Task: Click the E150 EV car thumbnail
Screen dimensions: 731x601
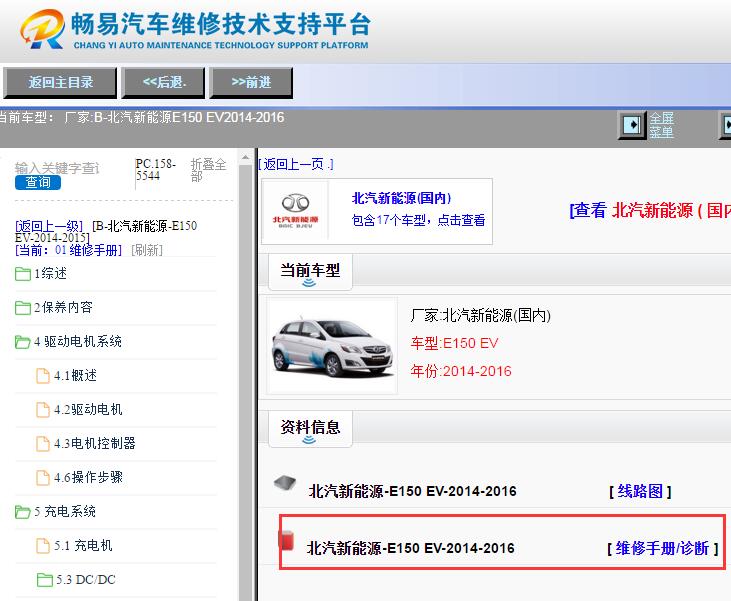Action: tap(332, 346)
